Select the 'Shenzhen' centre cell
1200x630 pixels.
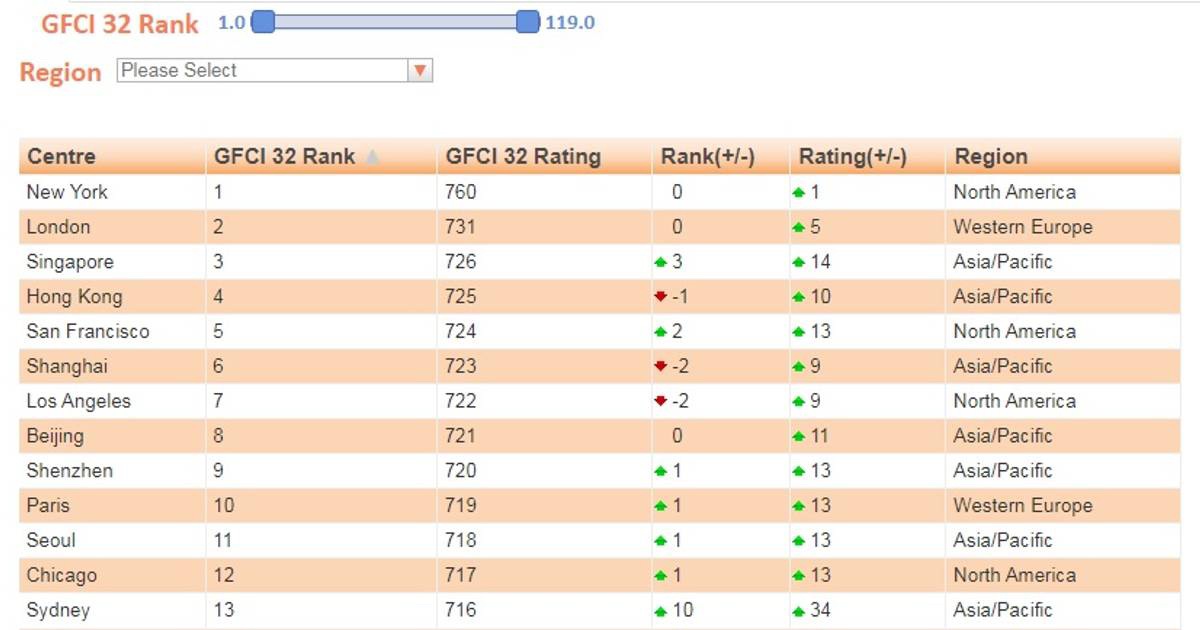[x=112, y=470]
